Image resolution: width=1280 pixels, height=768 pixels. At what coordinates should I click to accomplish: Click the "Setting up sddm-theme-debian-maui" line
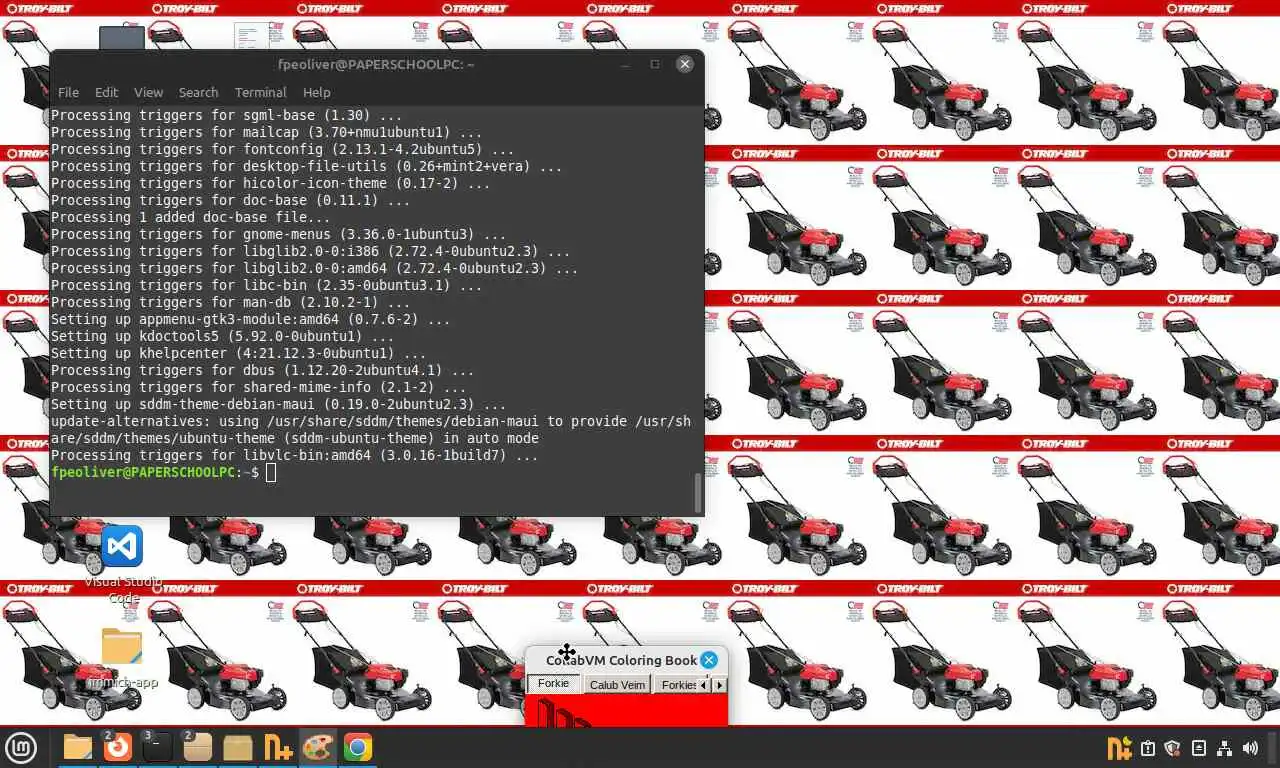point(279,404)
